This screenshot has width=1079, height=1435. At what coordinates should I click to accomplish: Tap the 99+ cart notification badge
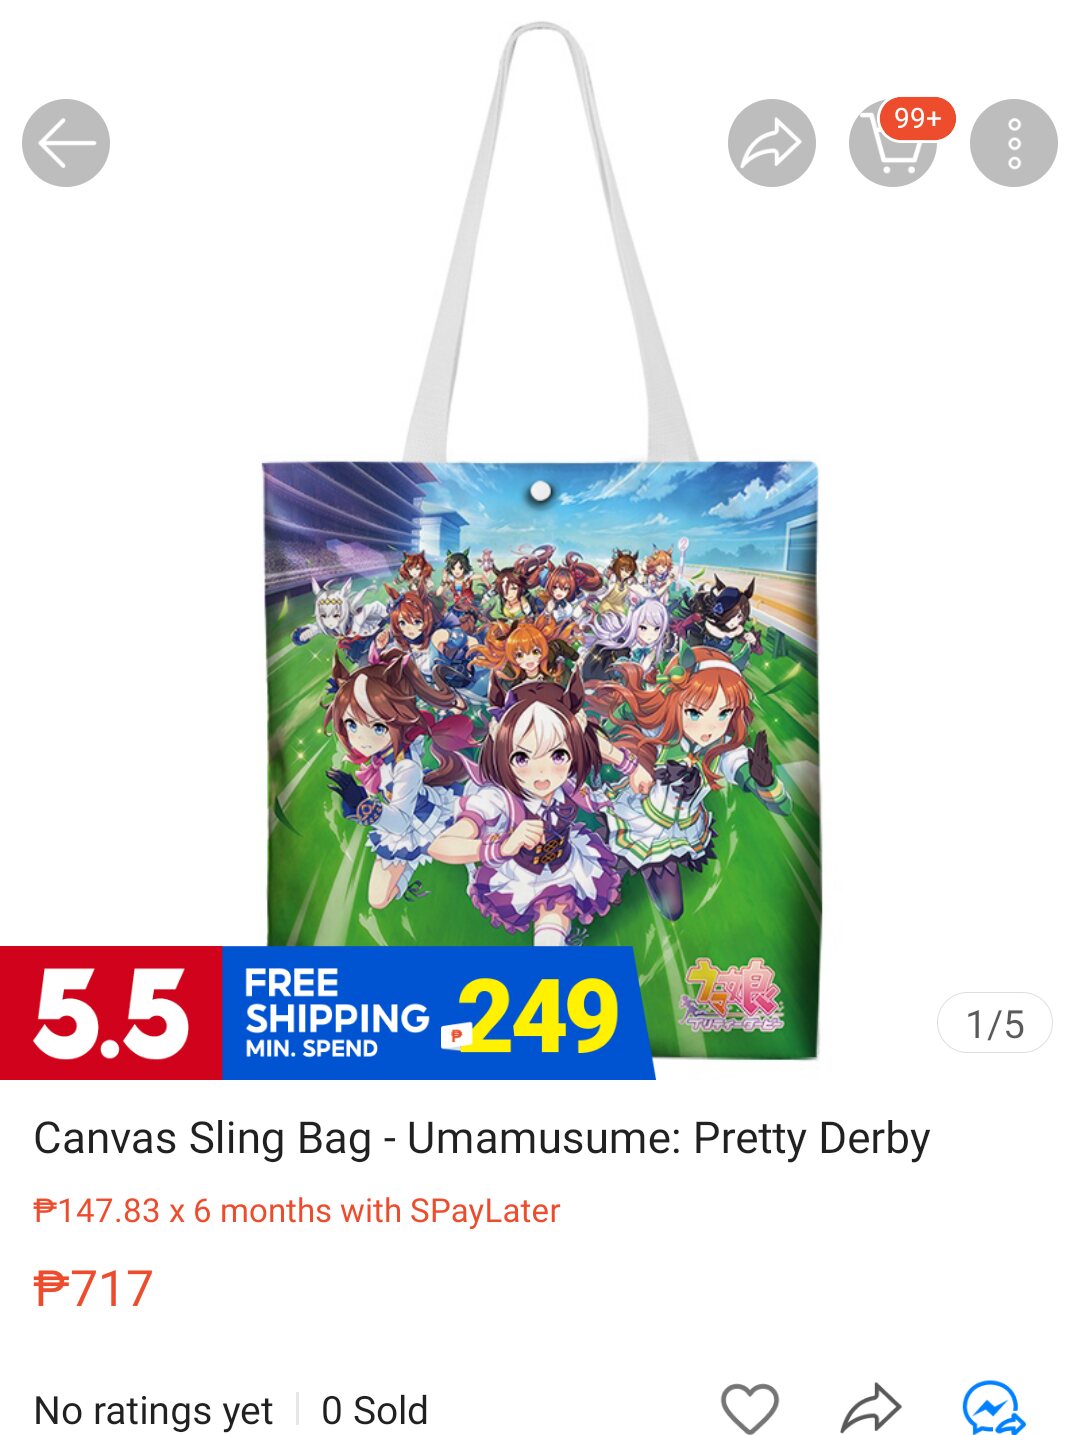(x=918, y=119)
